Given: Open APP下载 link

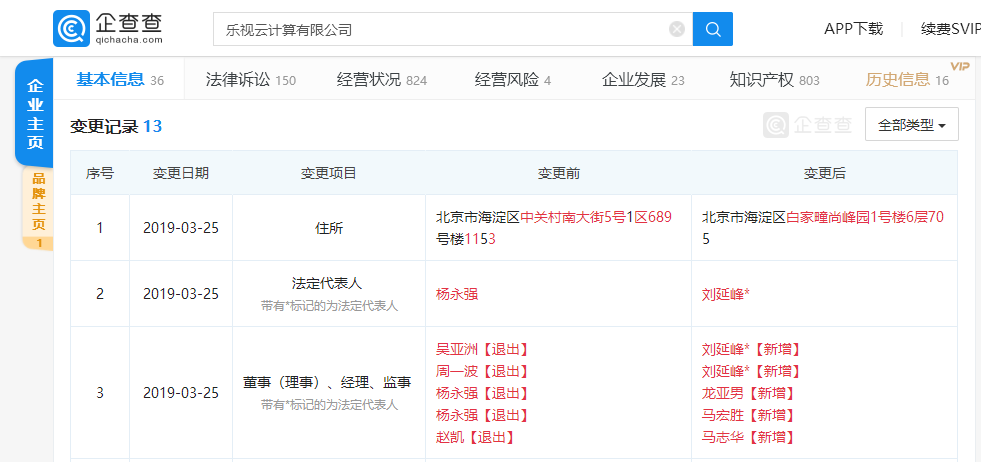Looking at the screenshot, I should (x=853, y=29).
